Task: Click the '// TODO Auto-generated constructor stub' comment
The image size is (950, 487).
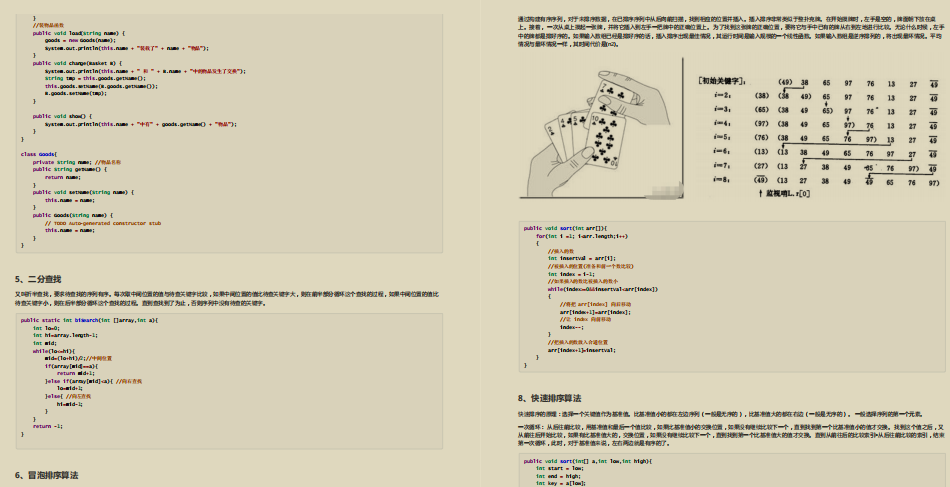Action: [103, 223]
